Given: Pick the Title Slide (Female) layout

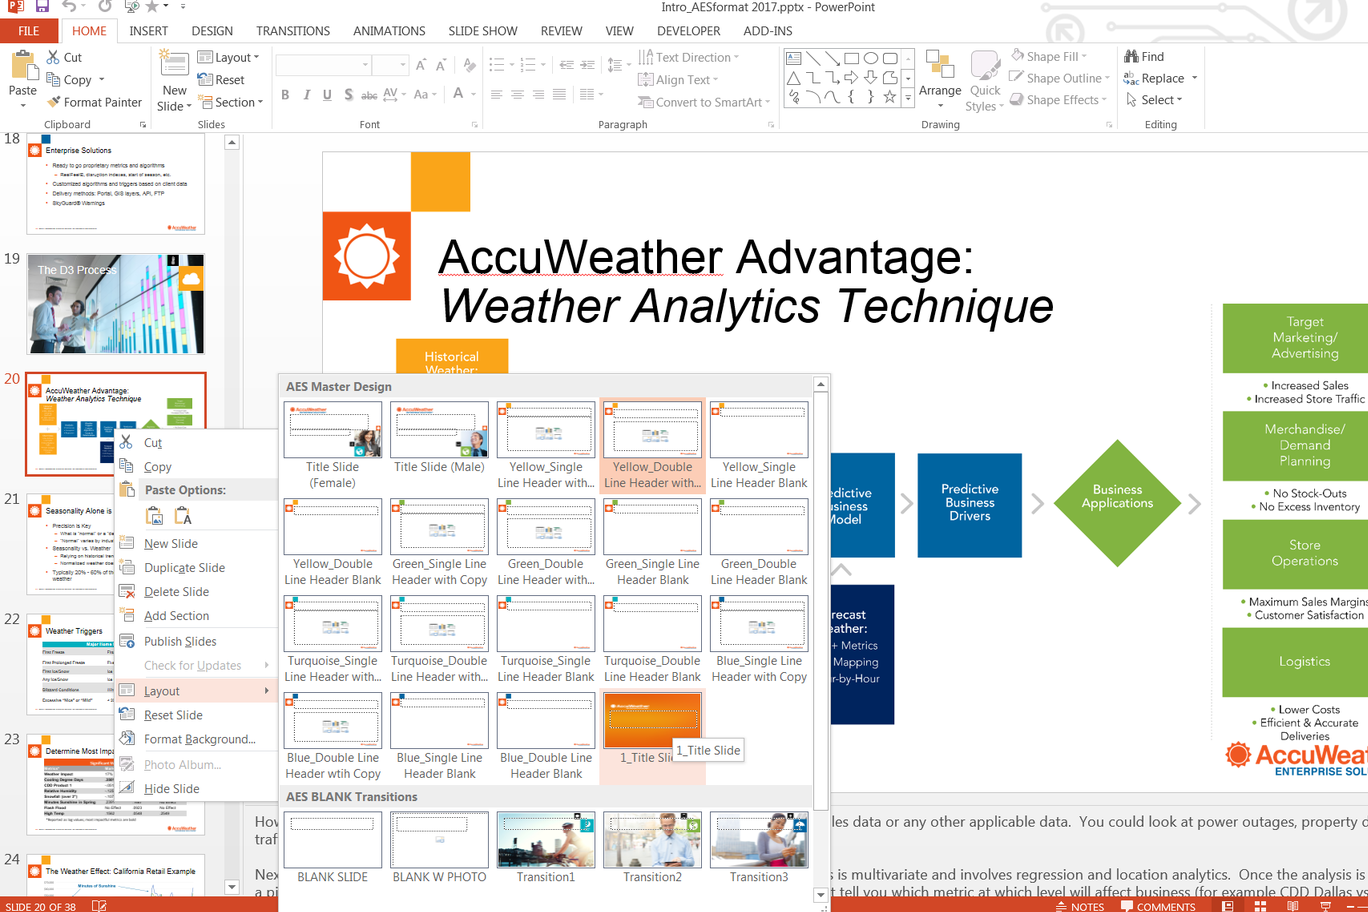Looking at the screenshot, I should [332, 445].
